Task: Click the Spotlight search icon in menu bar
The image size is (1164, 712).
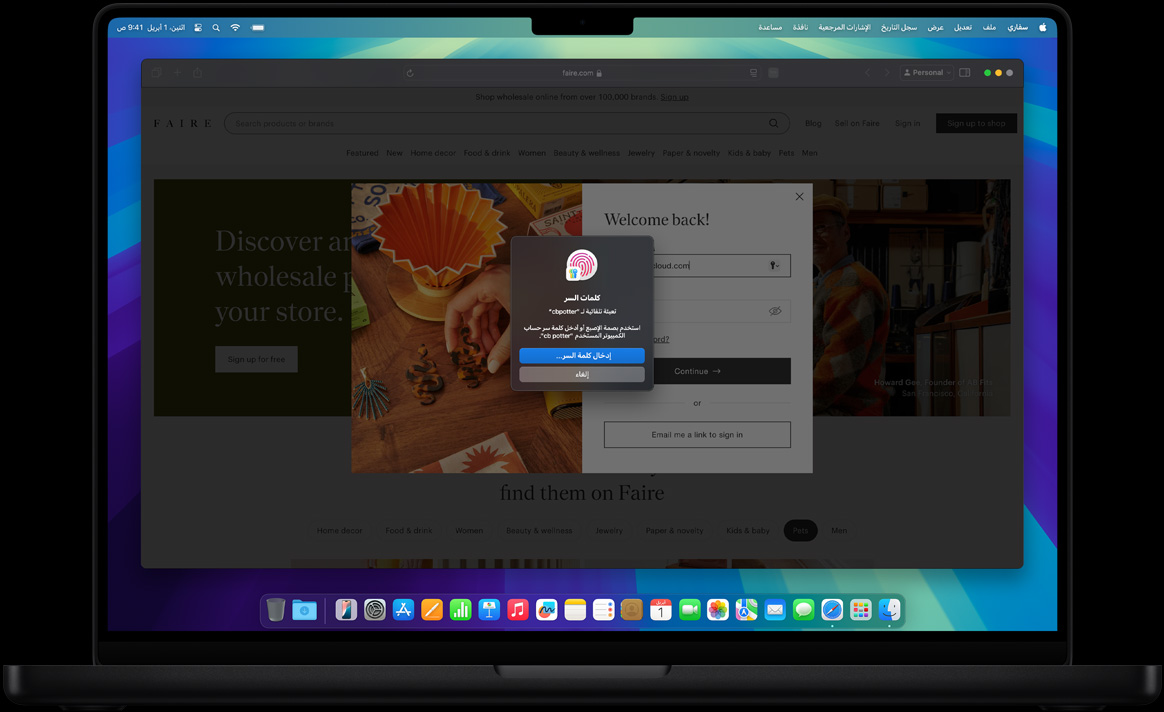Action: (x=216, y=28)
